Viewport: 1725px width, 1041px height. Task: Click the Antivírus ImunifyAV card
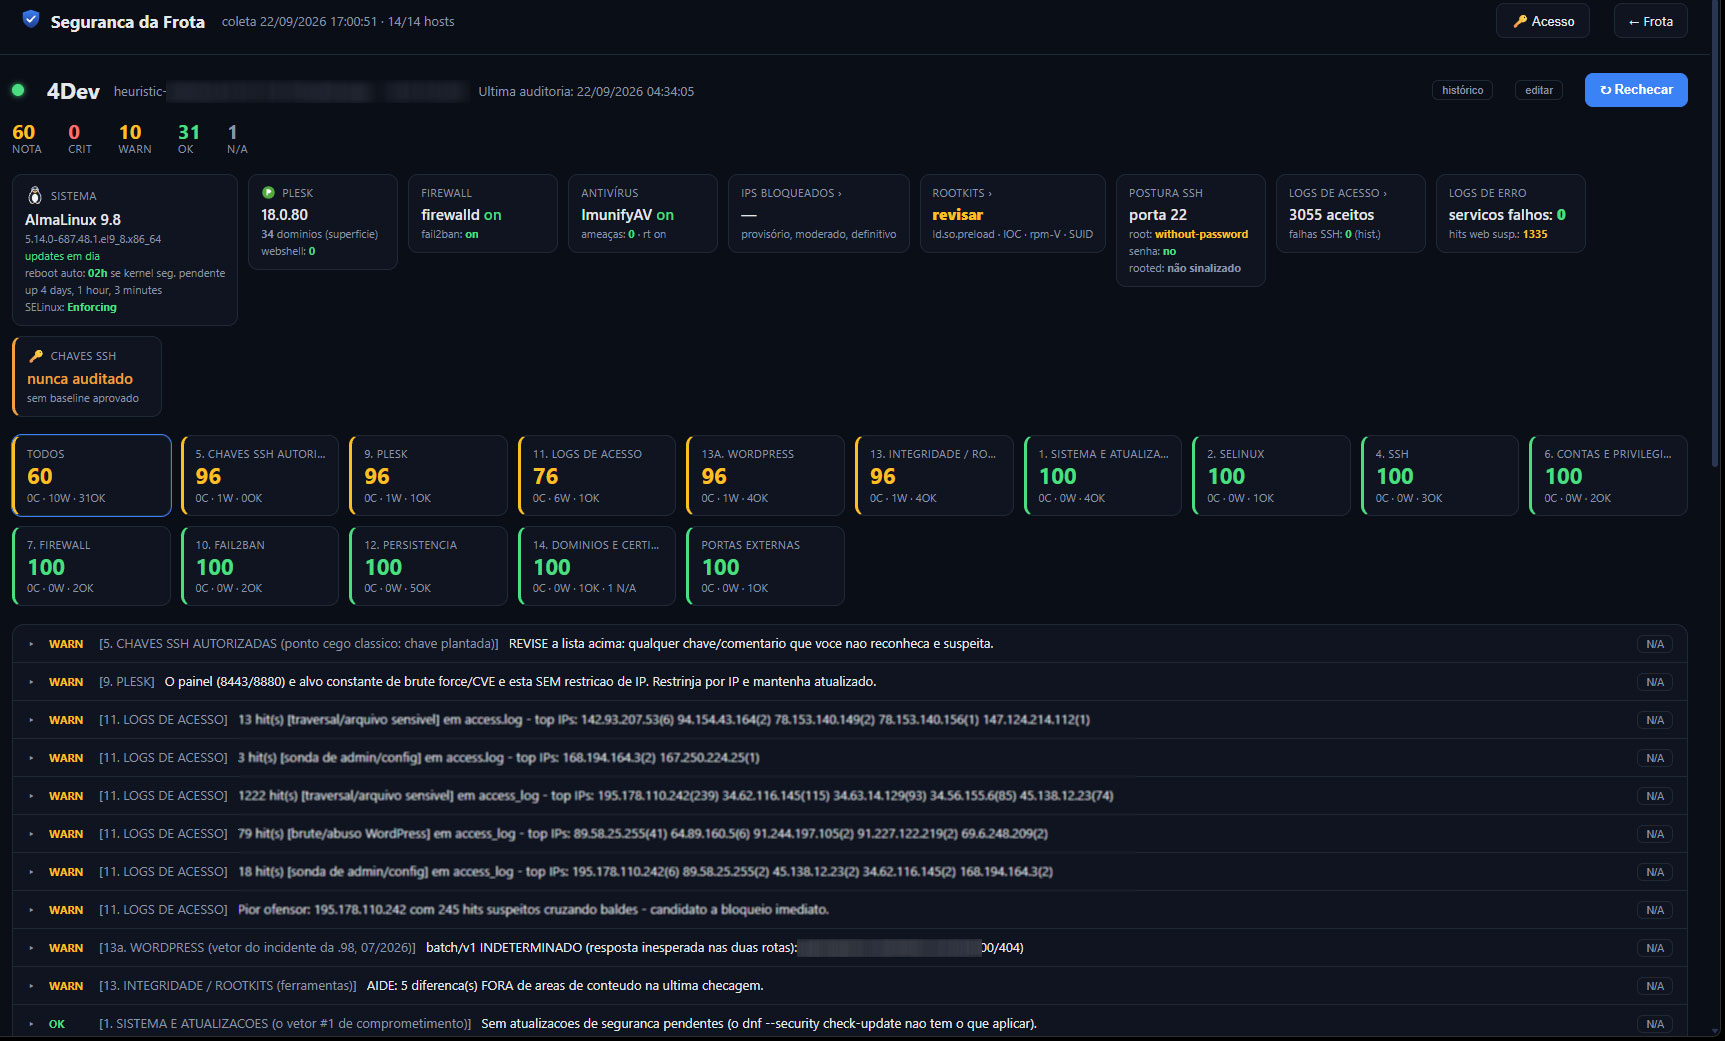point(643,213)
